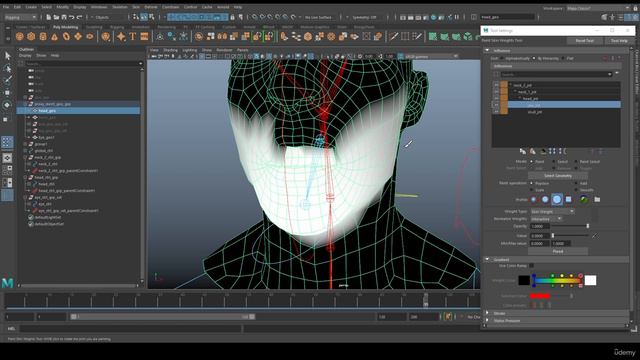640x360 pixels.
Task: Click the open scene folder icon
Action: [x=56, y=17]
